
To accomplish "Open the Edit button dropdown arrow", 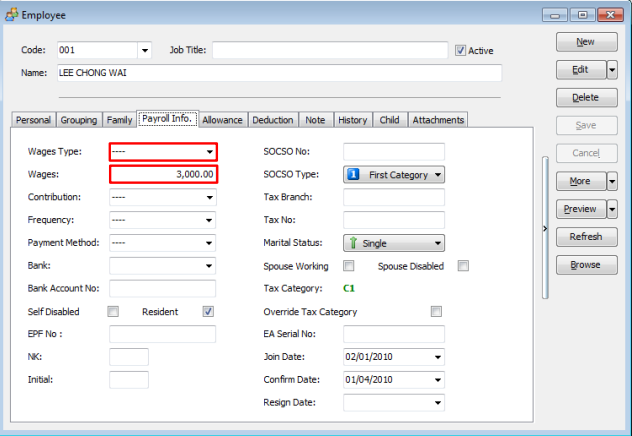I will point(612,70).
